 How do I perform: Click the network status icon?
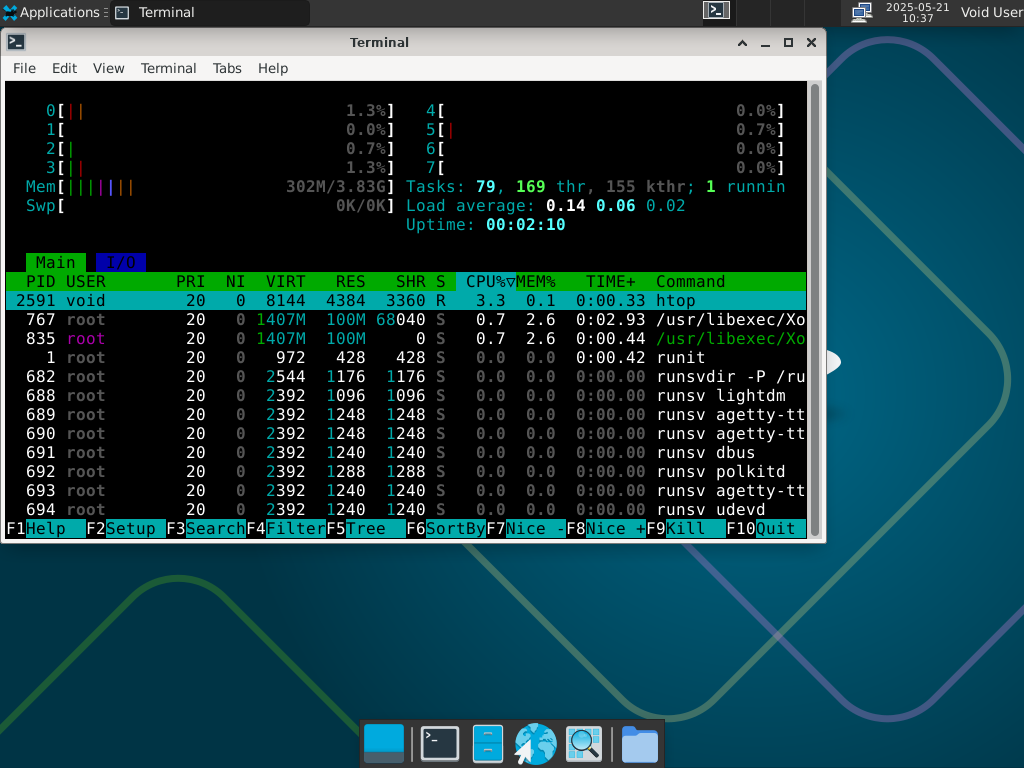(862, 12)
